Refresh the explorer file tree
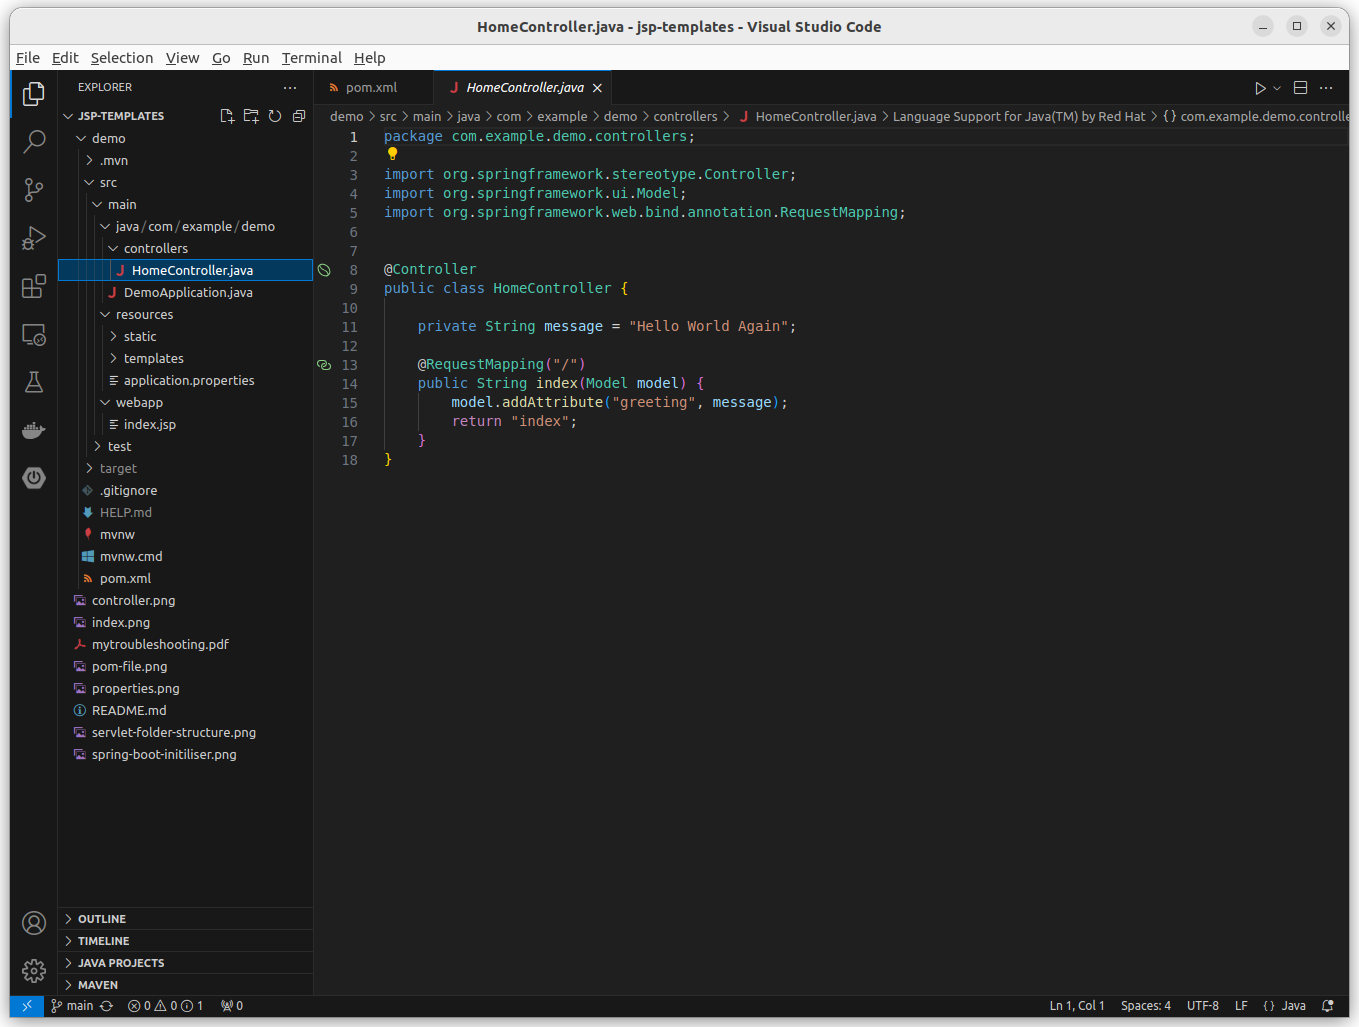Viewport: 1359px width, 1027px height. 275,116
